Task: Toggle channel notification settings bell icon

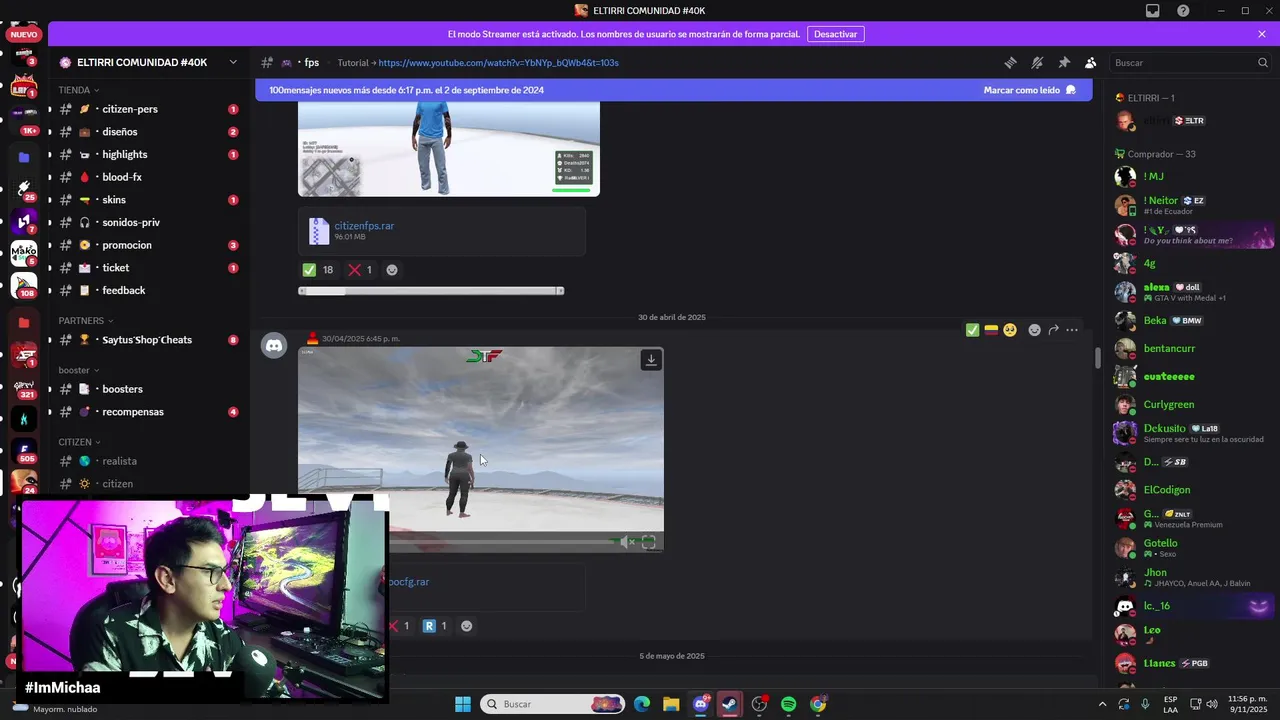Action: point(1037,62)
